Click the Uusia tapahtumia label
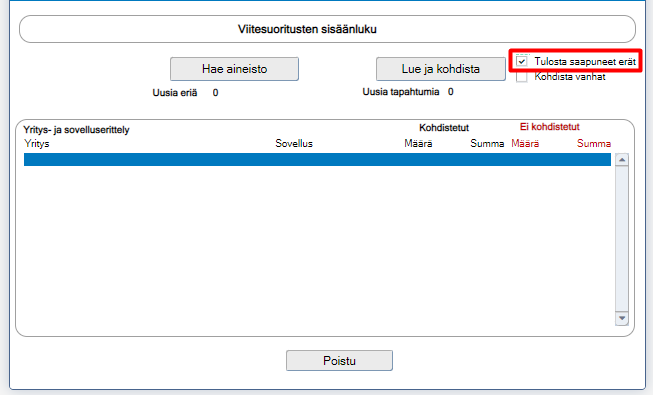 401,92
